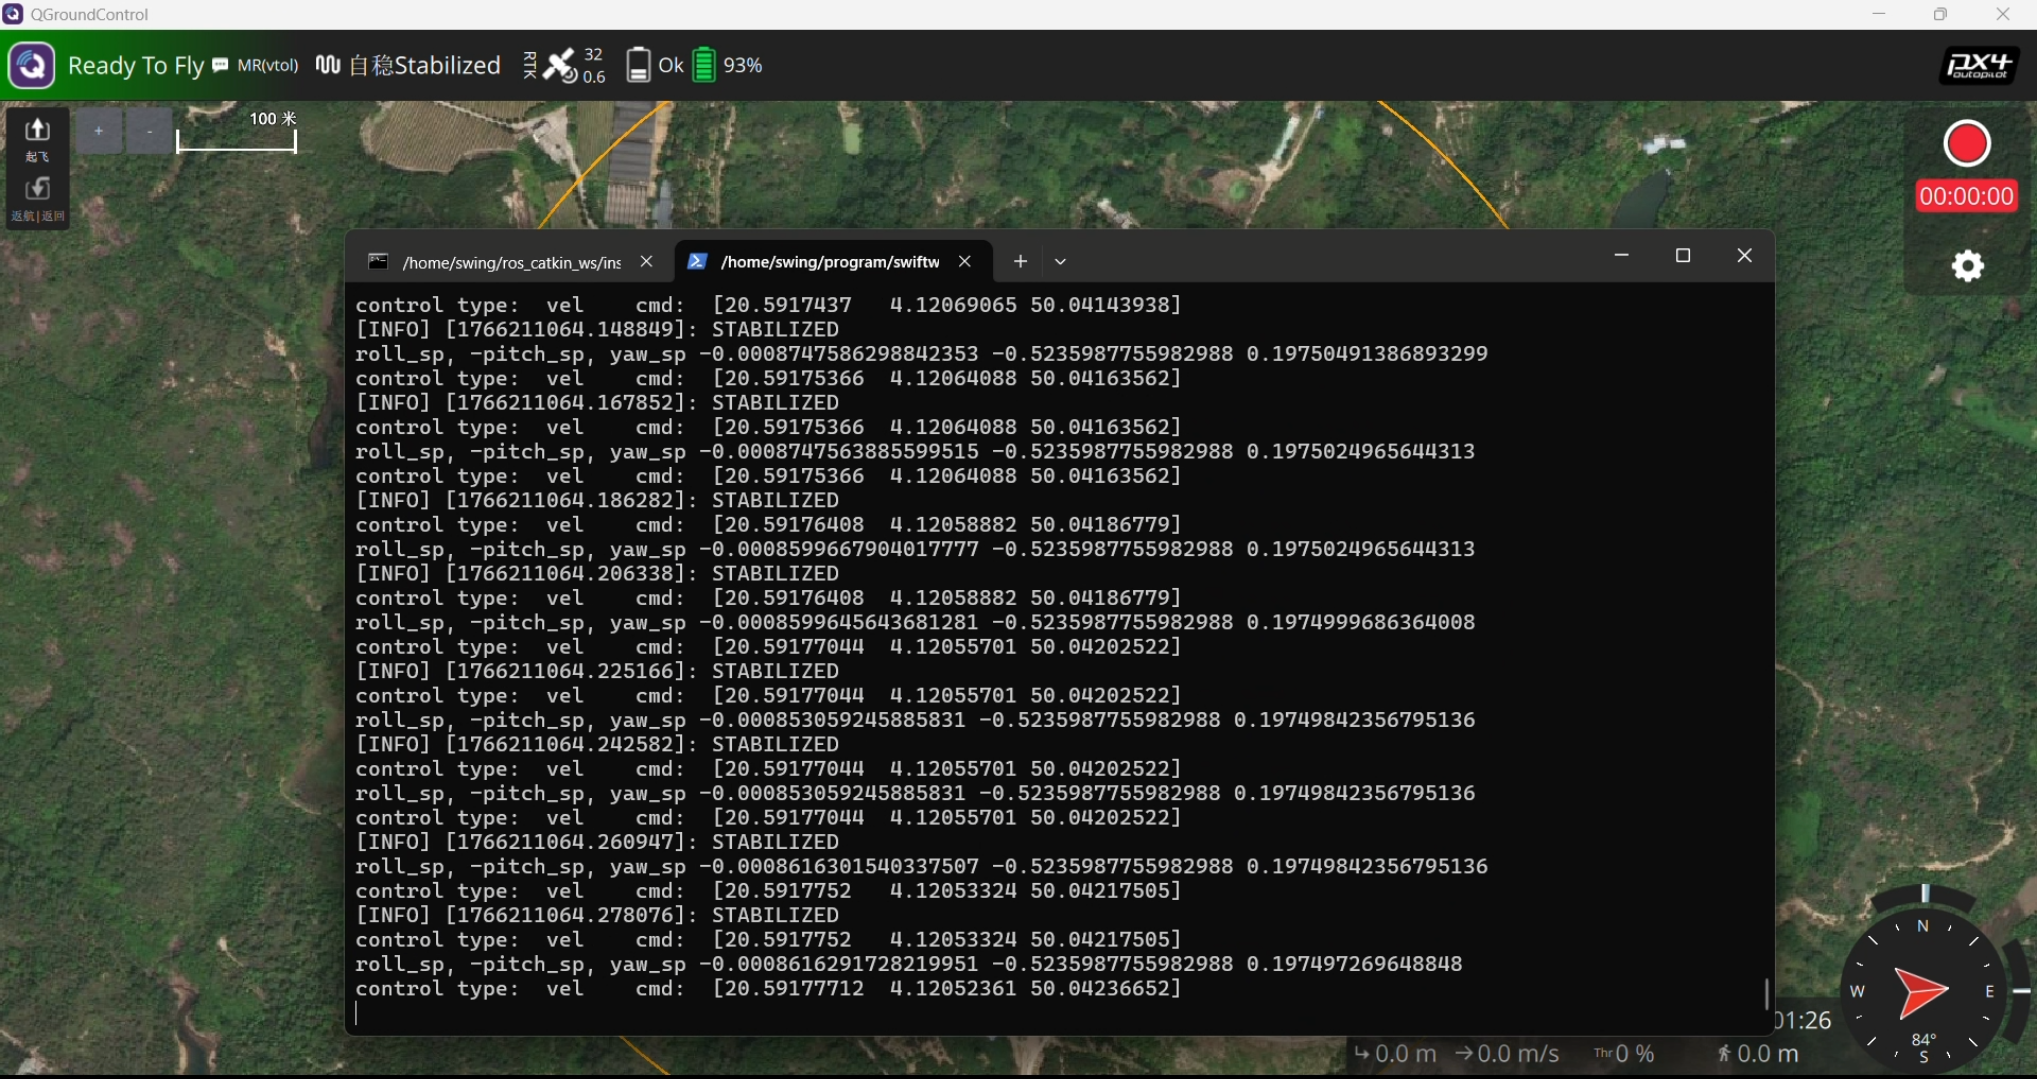Minimize the terminal window
The image size is (2037, 1079).
coord(1622,256)
